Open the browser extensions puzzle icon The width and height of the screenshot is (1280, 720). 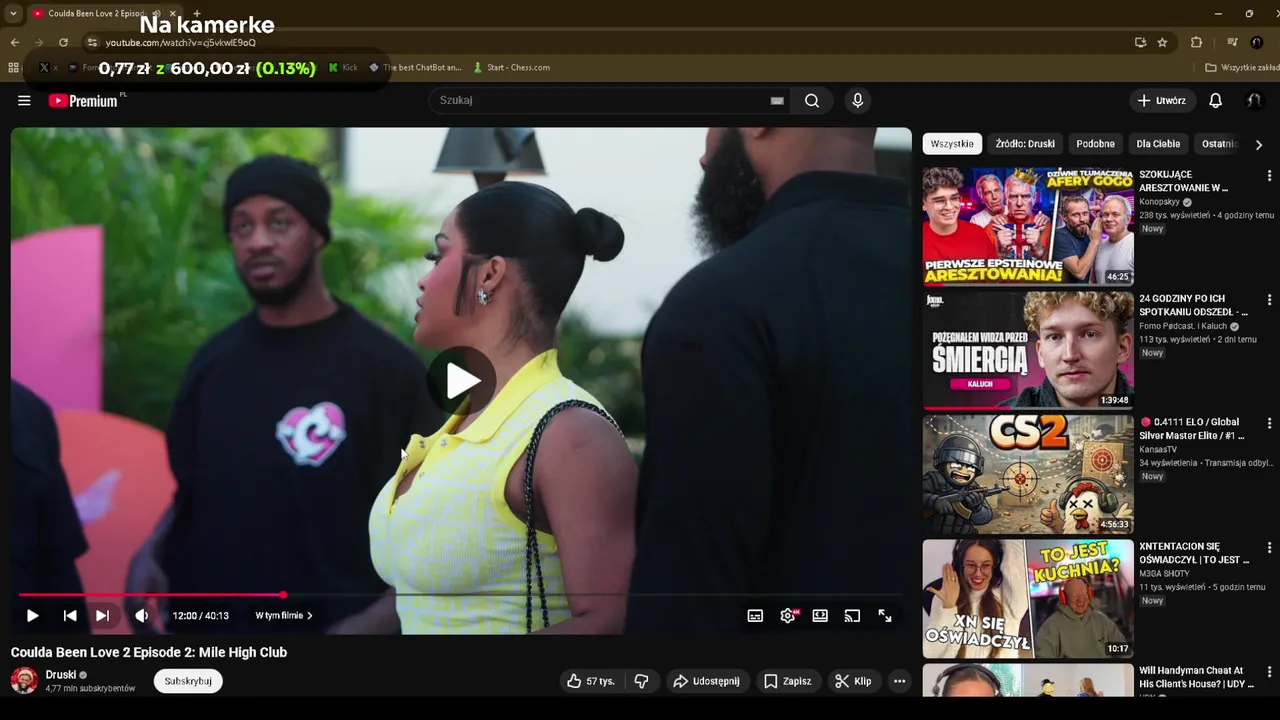tap(1196, 42)
